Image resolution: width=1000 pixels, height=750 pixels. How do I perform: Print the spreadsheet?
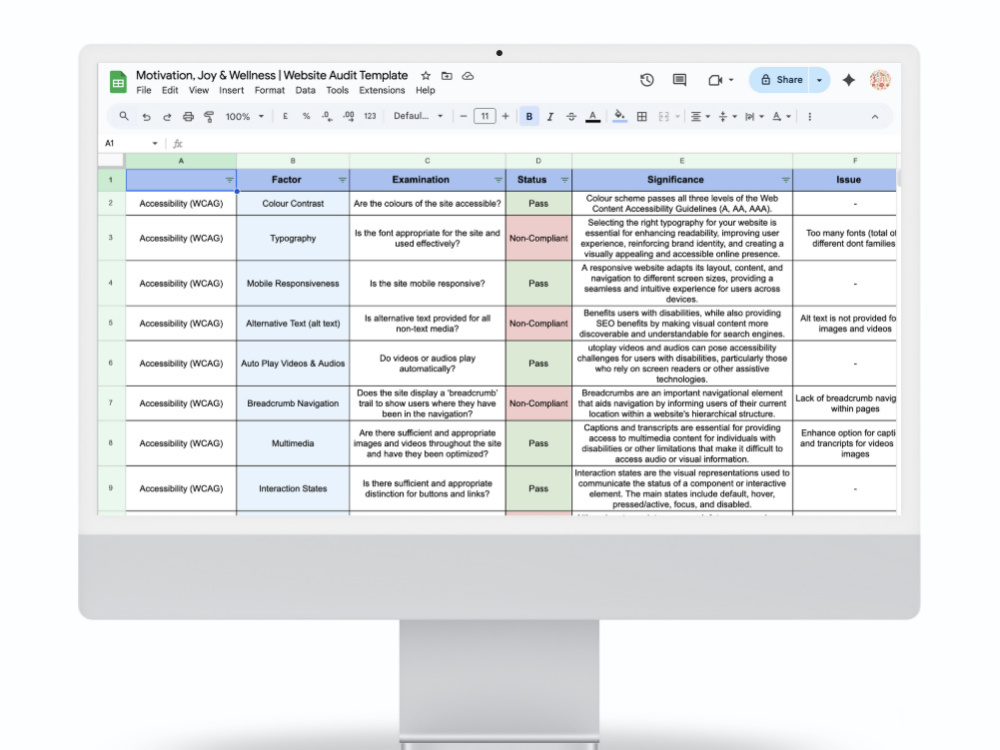point(188,117)
